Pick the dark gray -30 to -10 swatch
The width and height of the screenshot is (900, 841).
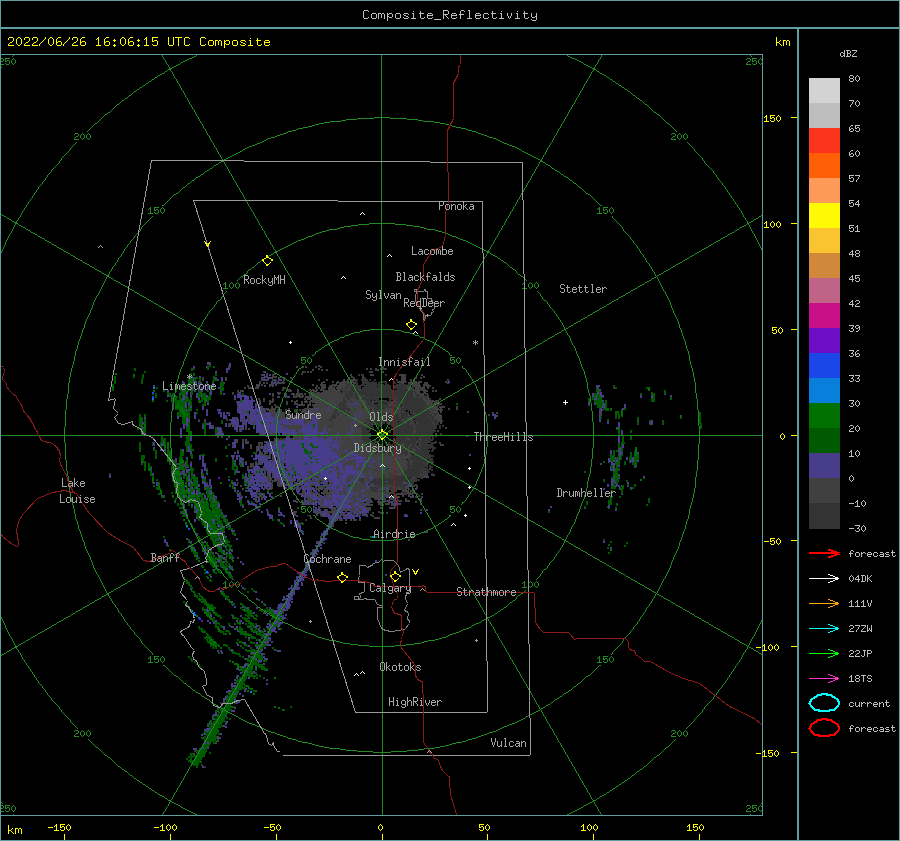824,516
